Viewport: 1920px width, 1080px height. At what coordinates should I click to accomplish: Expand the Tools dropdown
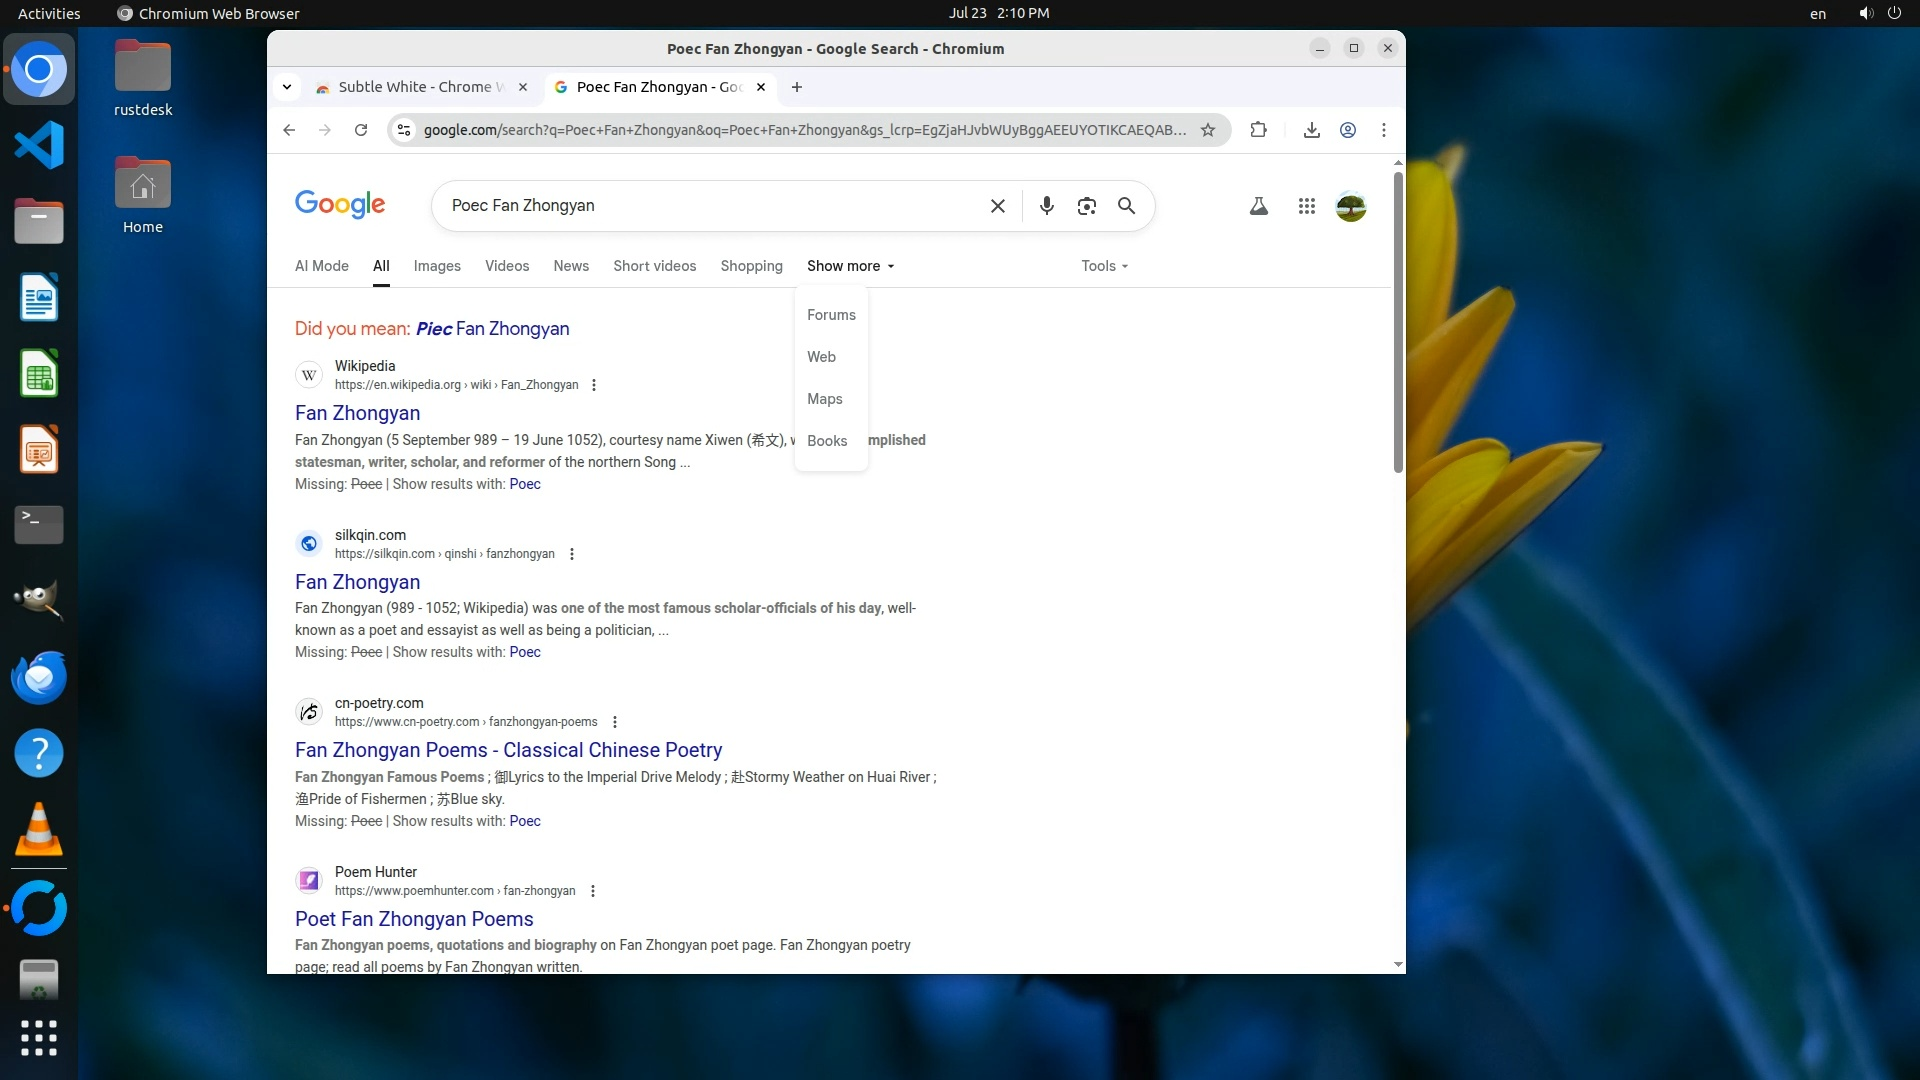(x=1104, y=266)
